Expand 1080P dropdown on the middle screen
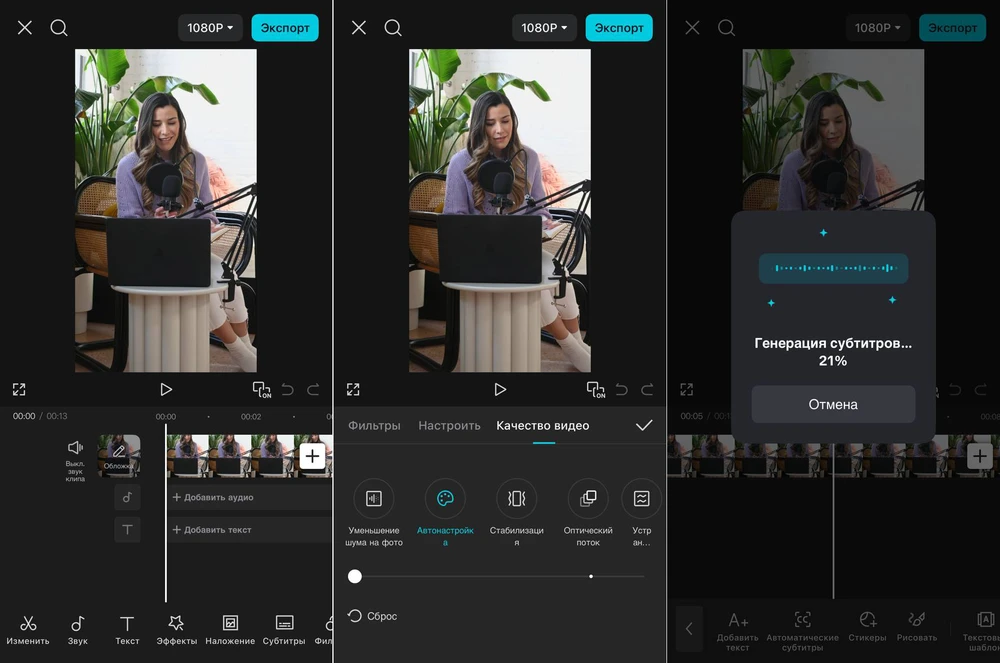The height and width of the screenshot is (663, 1000). [544, 28]
